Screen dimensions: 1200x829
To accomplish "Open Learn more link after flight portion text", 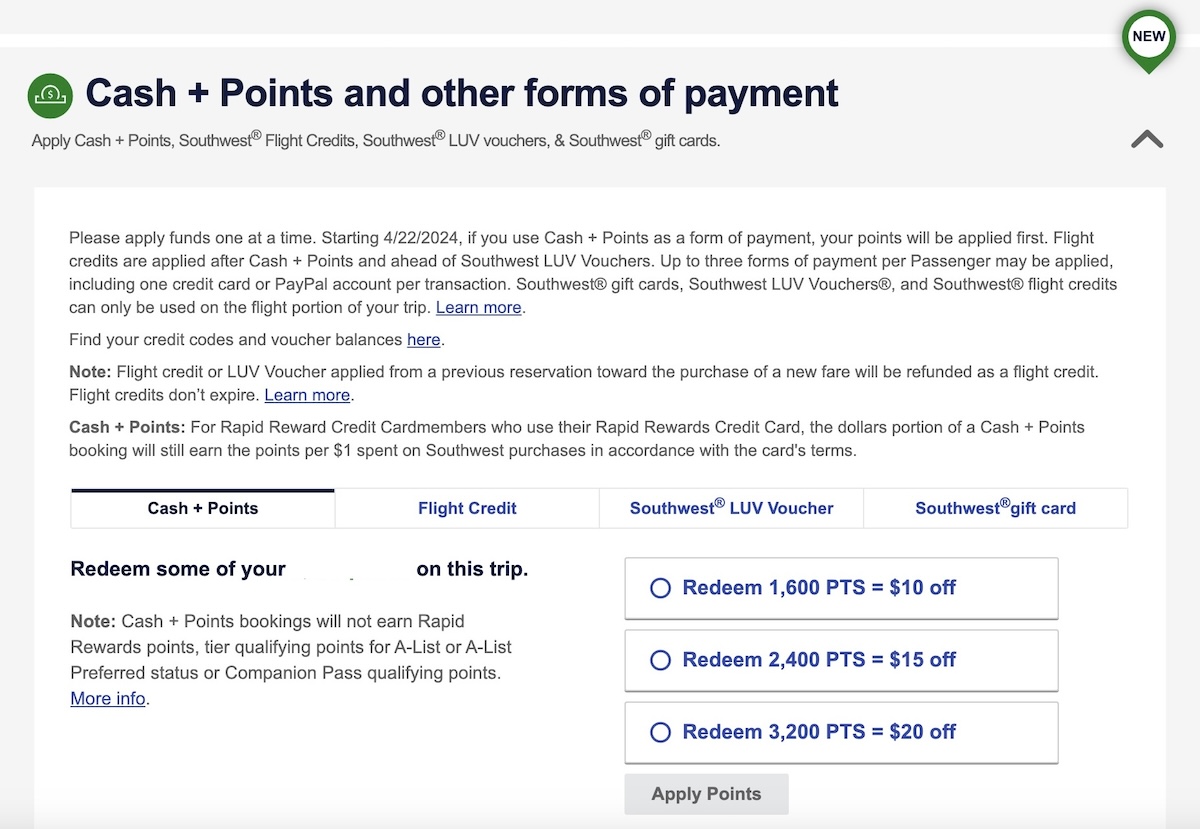I will [x=479, y=307].
